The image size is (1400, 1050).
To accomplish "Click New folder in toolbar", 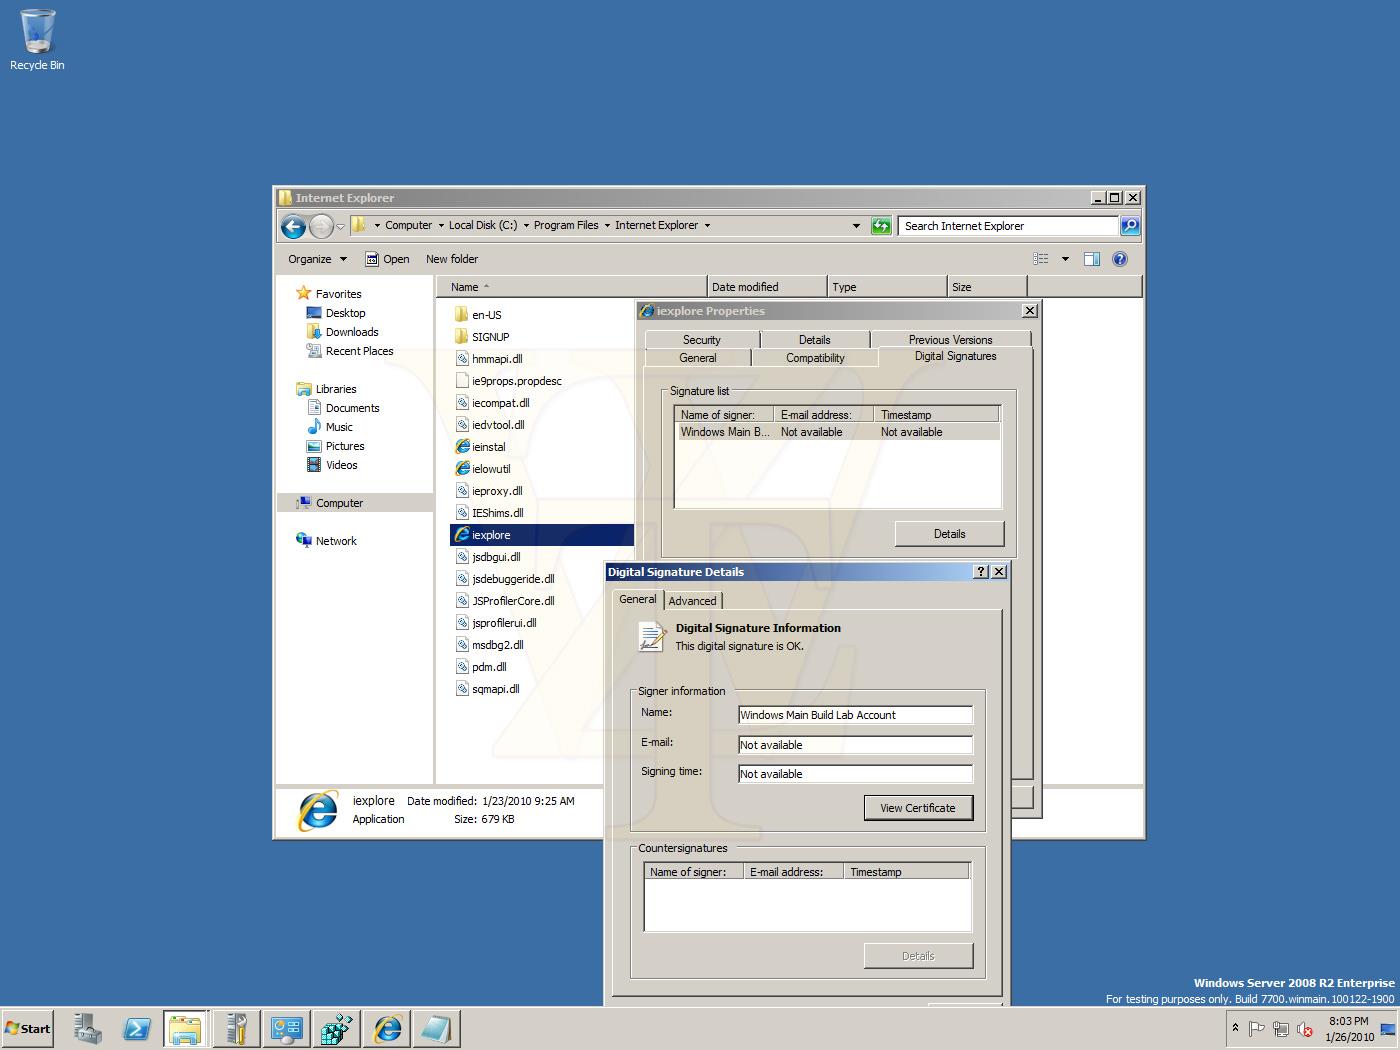I will [452, 259].
